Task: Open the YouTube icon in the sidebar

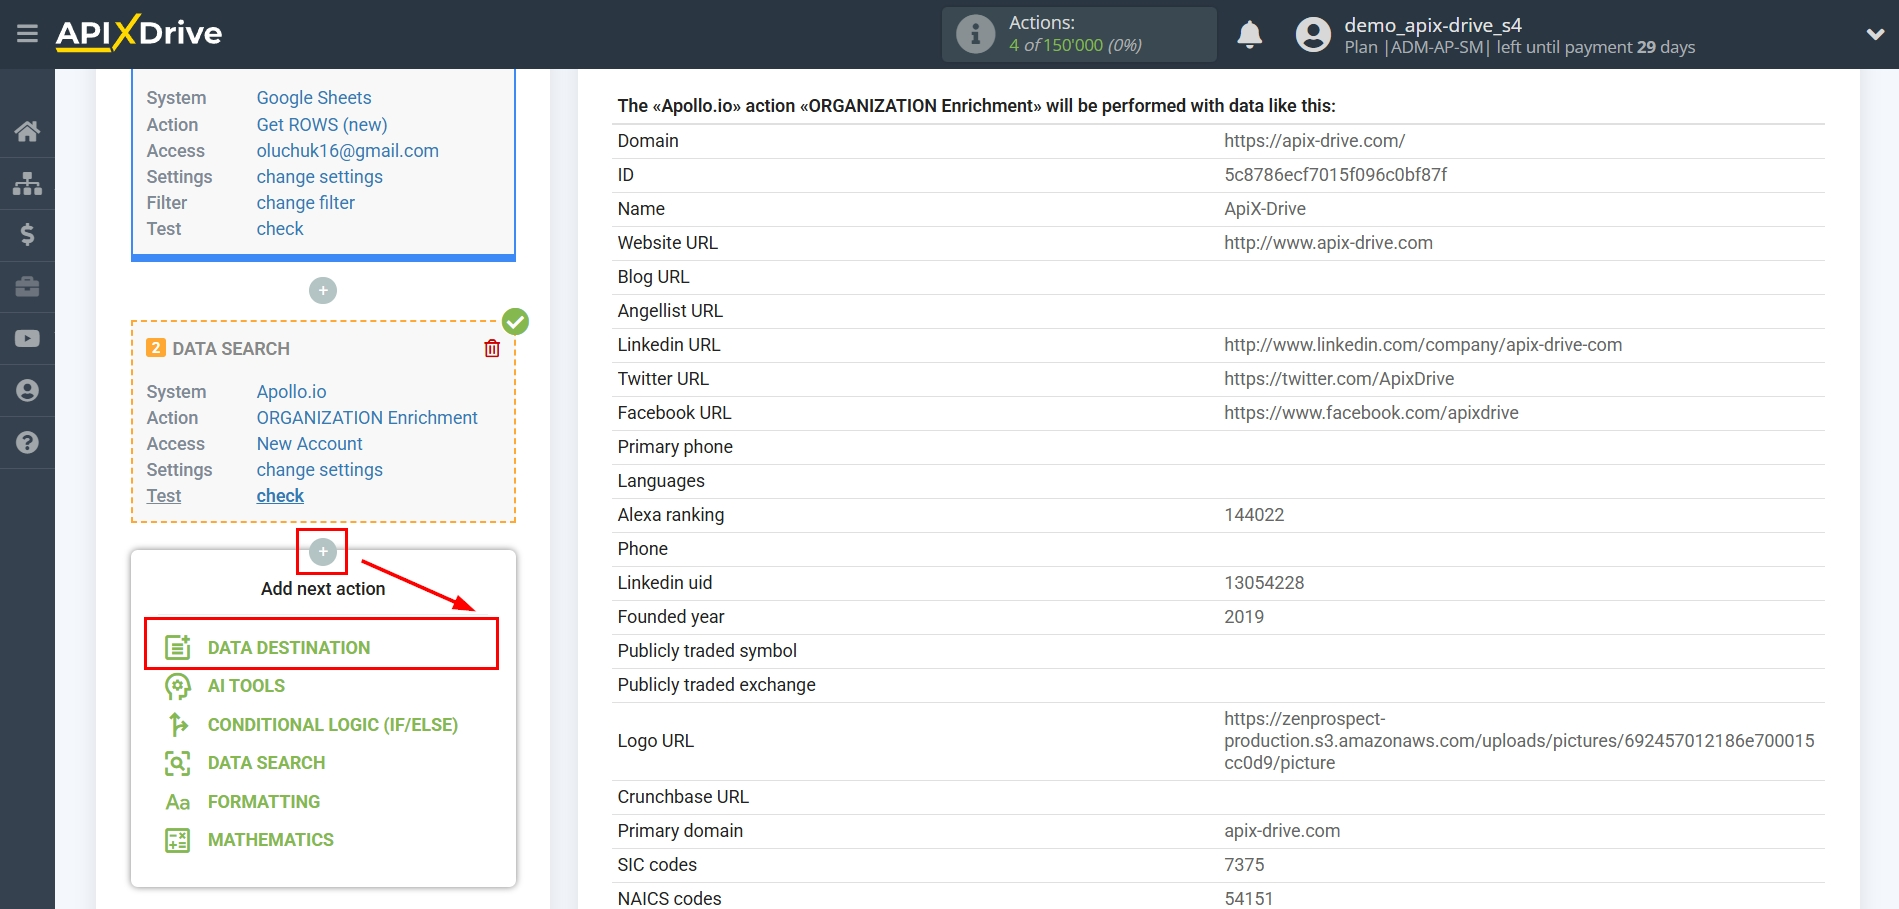Action: [x=27, y=338]
